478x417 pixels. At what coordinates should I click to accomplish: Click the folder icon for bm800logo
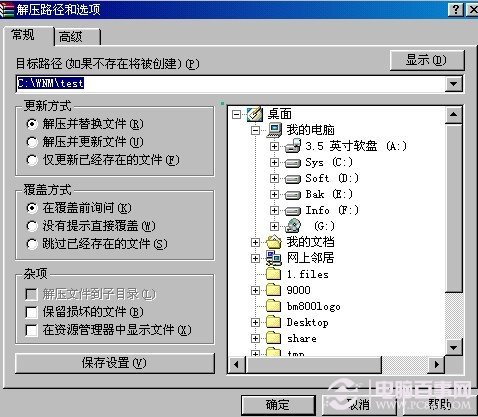coord(274,306)
